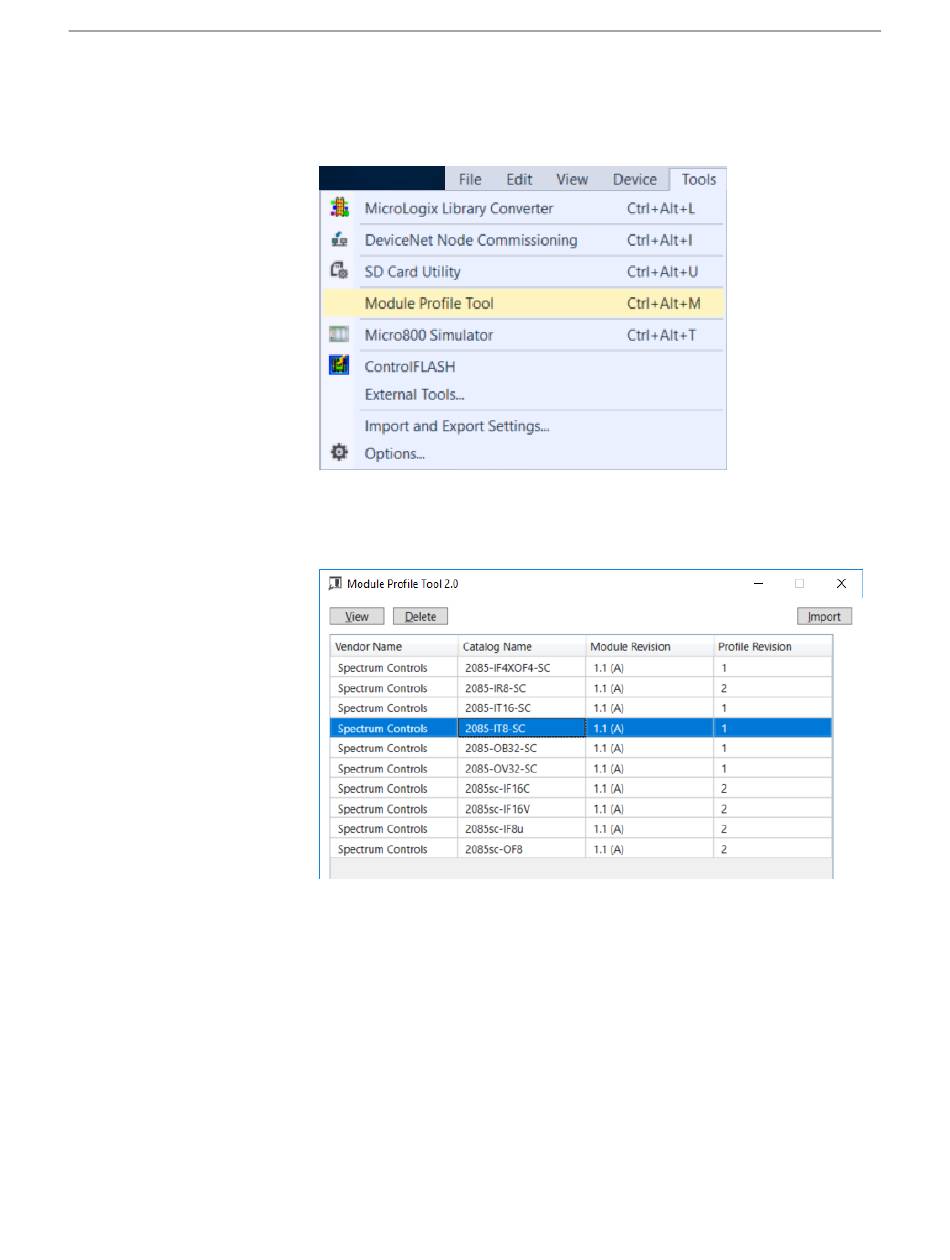Viewport: 950px width, 1260px height.
Task: Select catalog 2085-IT16-SC row
Action: click(581, 708)
